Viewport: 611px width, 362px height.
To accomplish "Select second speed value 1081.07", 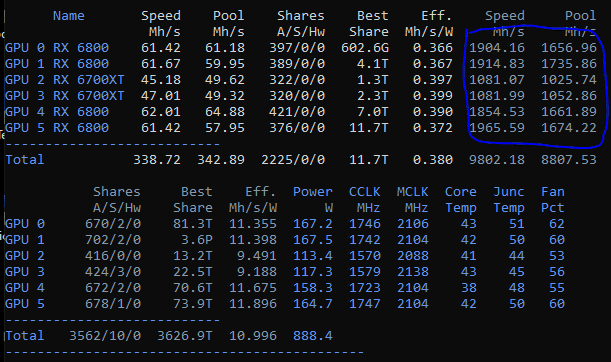I will (x=497, y=80).
